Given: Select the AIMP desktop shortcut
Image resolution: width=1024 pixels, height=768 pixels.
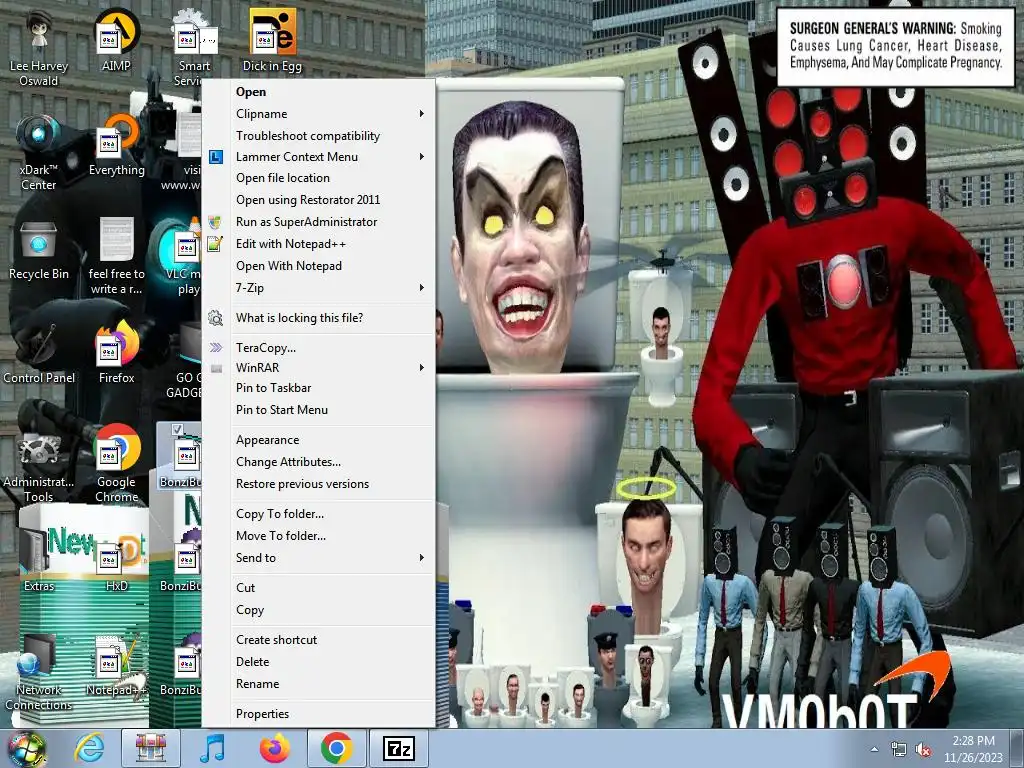Looking at the screenshot, I should click(x=116, y=40).
